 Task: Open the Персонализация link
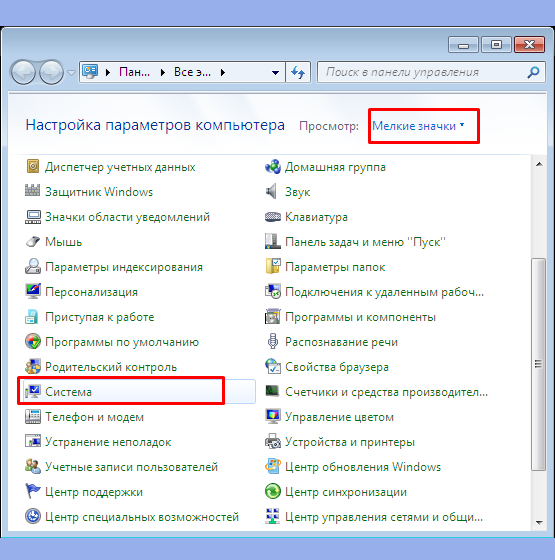pos(91,292)
